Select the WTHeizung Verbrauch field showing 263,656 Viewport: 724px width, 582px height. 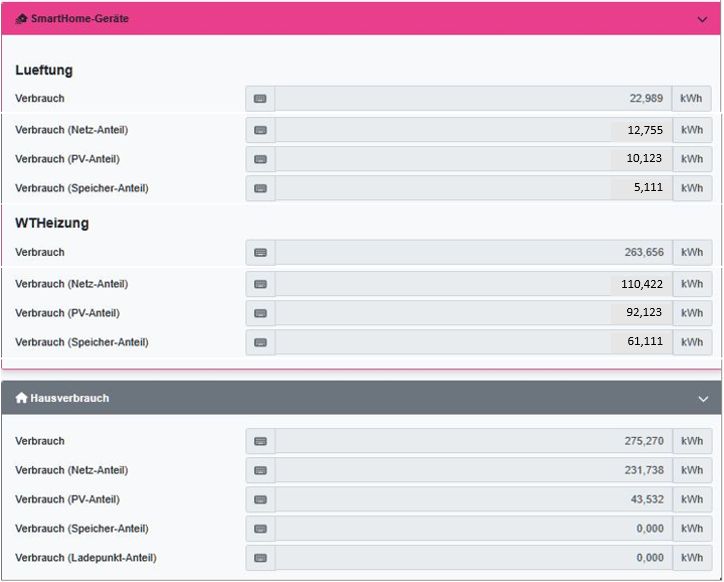coord(473,253)
